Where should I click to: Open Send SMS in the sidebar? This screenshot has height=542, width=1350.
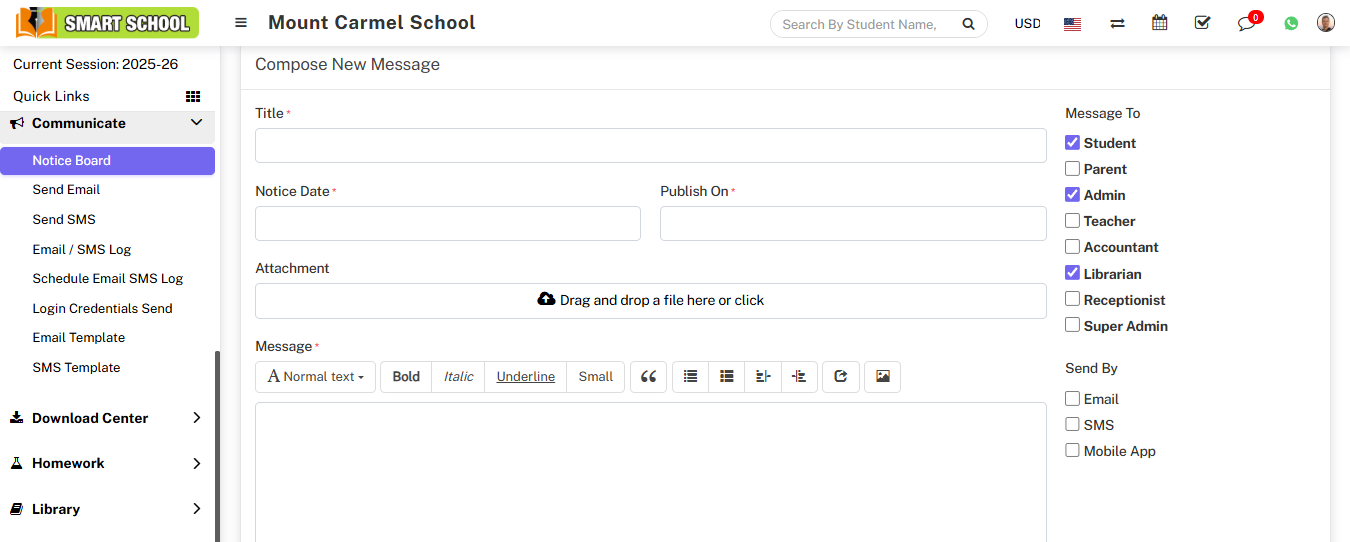(64, 219)
